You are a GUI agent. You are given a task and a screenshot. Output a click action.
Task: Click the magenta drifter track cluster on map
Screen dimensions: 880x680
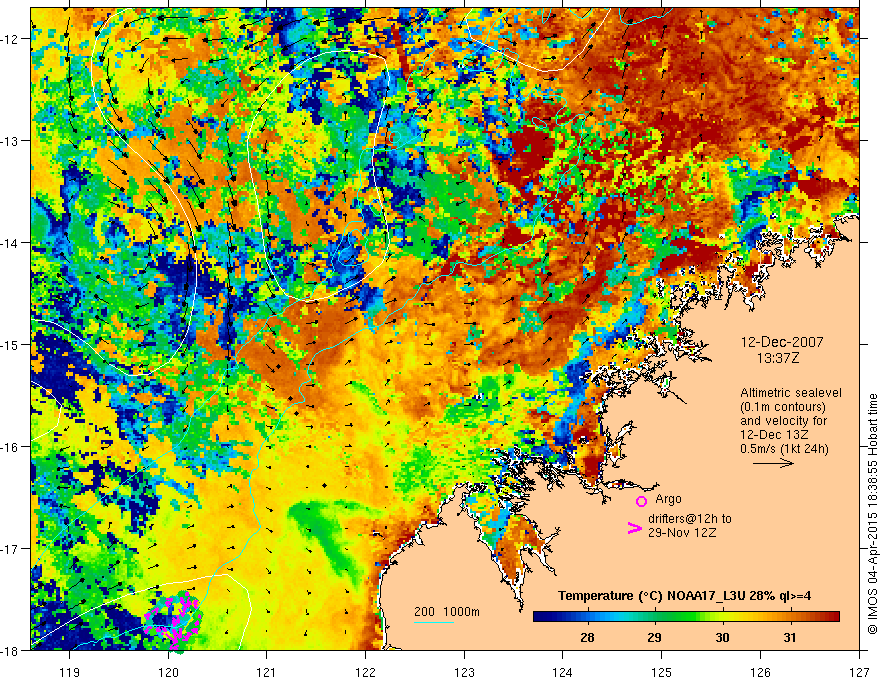click(174, 621)
